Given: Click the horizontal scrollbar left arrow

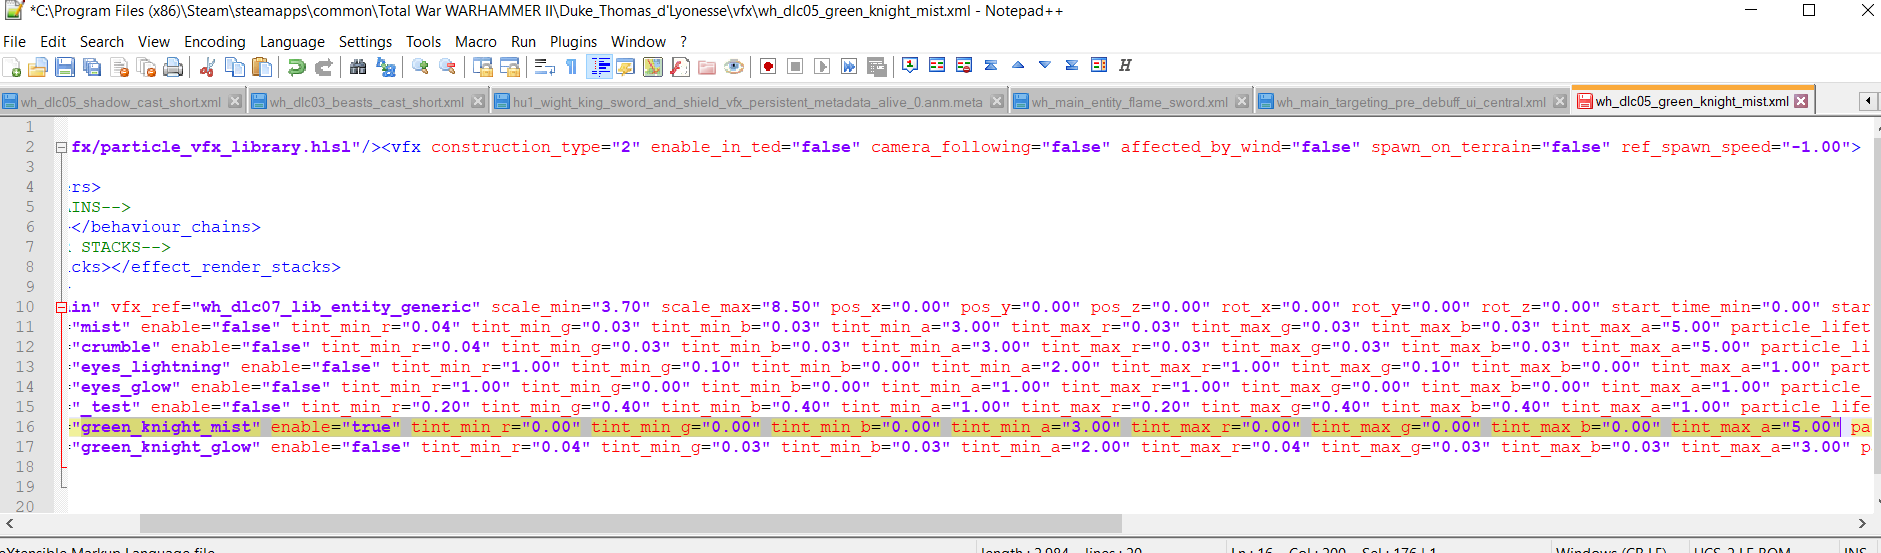Looking at the screenshot, I should pos(9,523).
